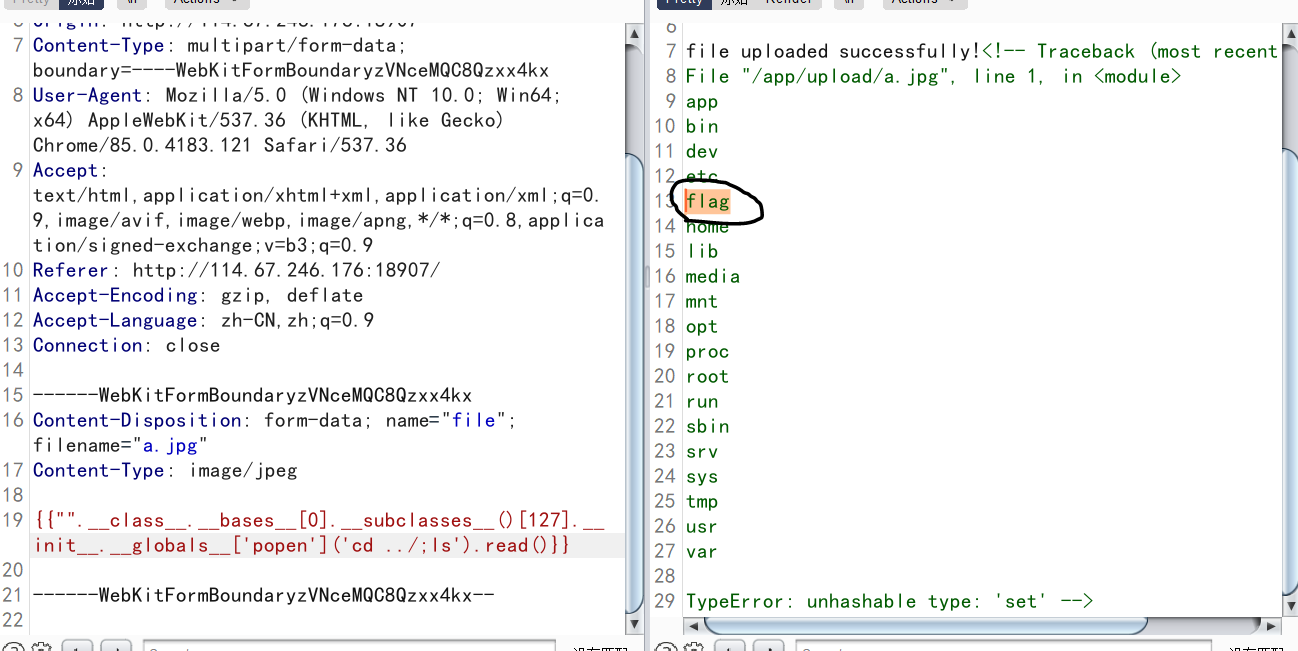Select 'lib' directory line in response
Viewport: 1298px width, 651px height.
tap(702, 251)
